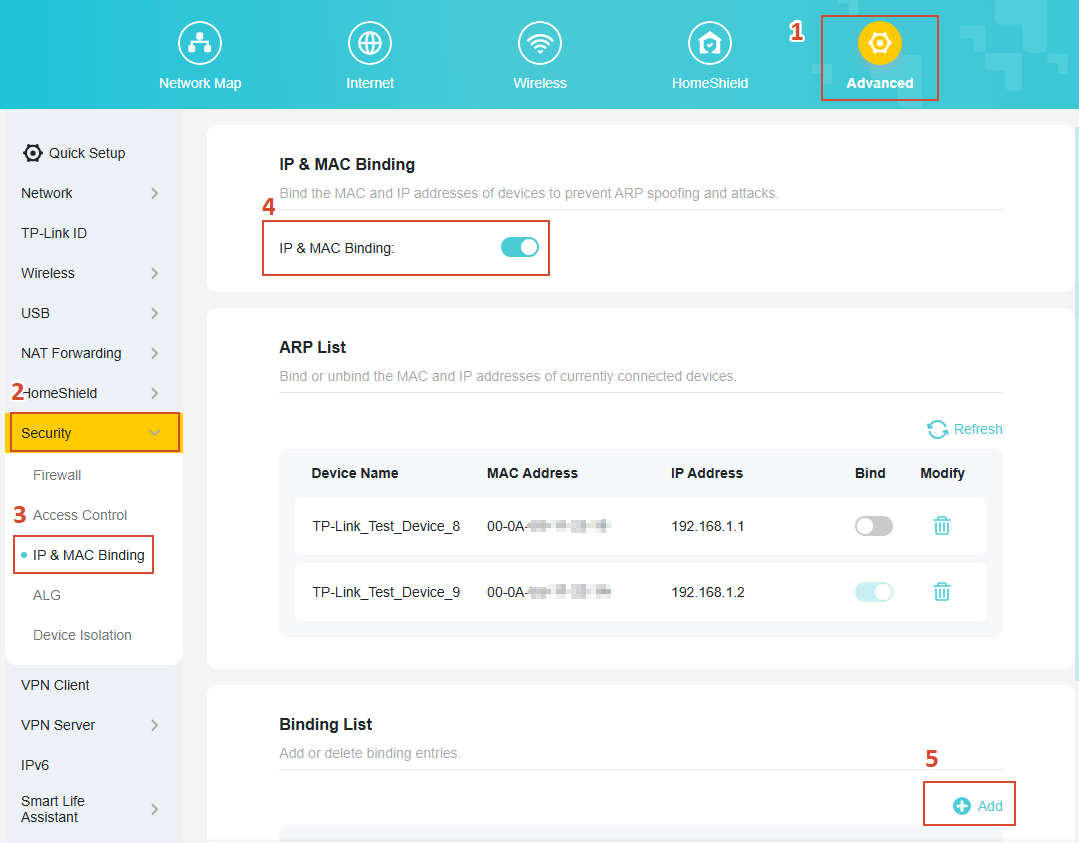Viewport: 1079px width, 843px height.
Task: Click the VPN Server label
Action: 58,725
